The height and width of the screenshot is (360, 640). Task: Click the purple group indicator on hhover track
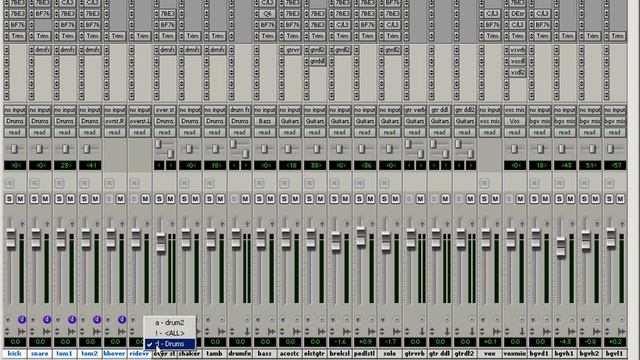click(x=122, y=320)
